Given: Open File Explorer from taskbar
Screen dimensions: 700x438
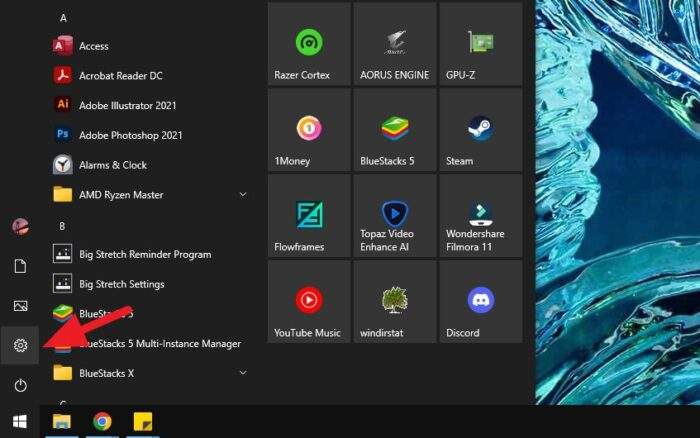Looking at the screenshot, I should (x=62, y=421).
